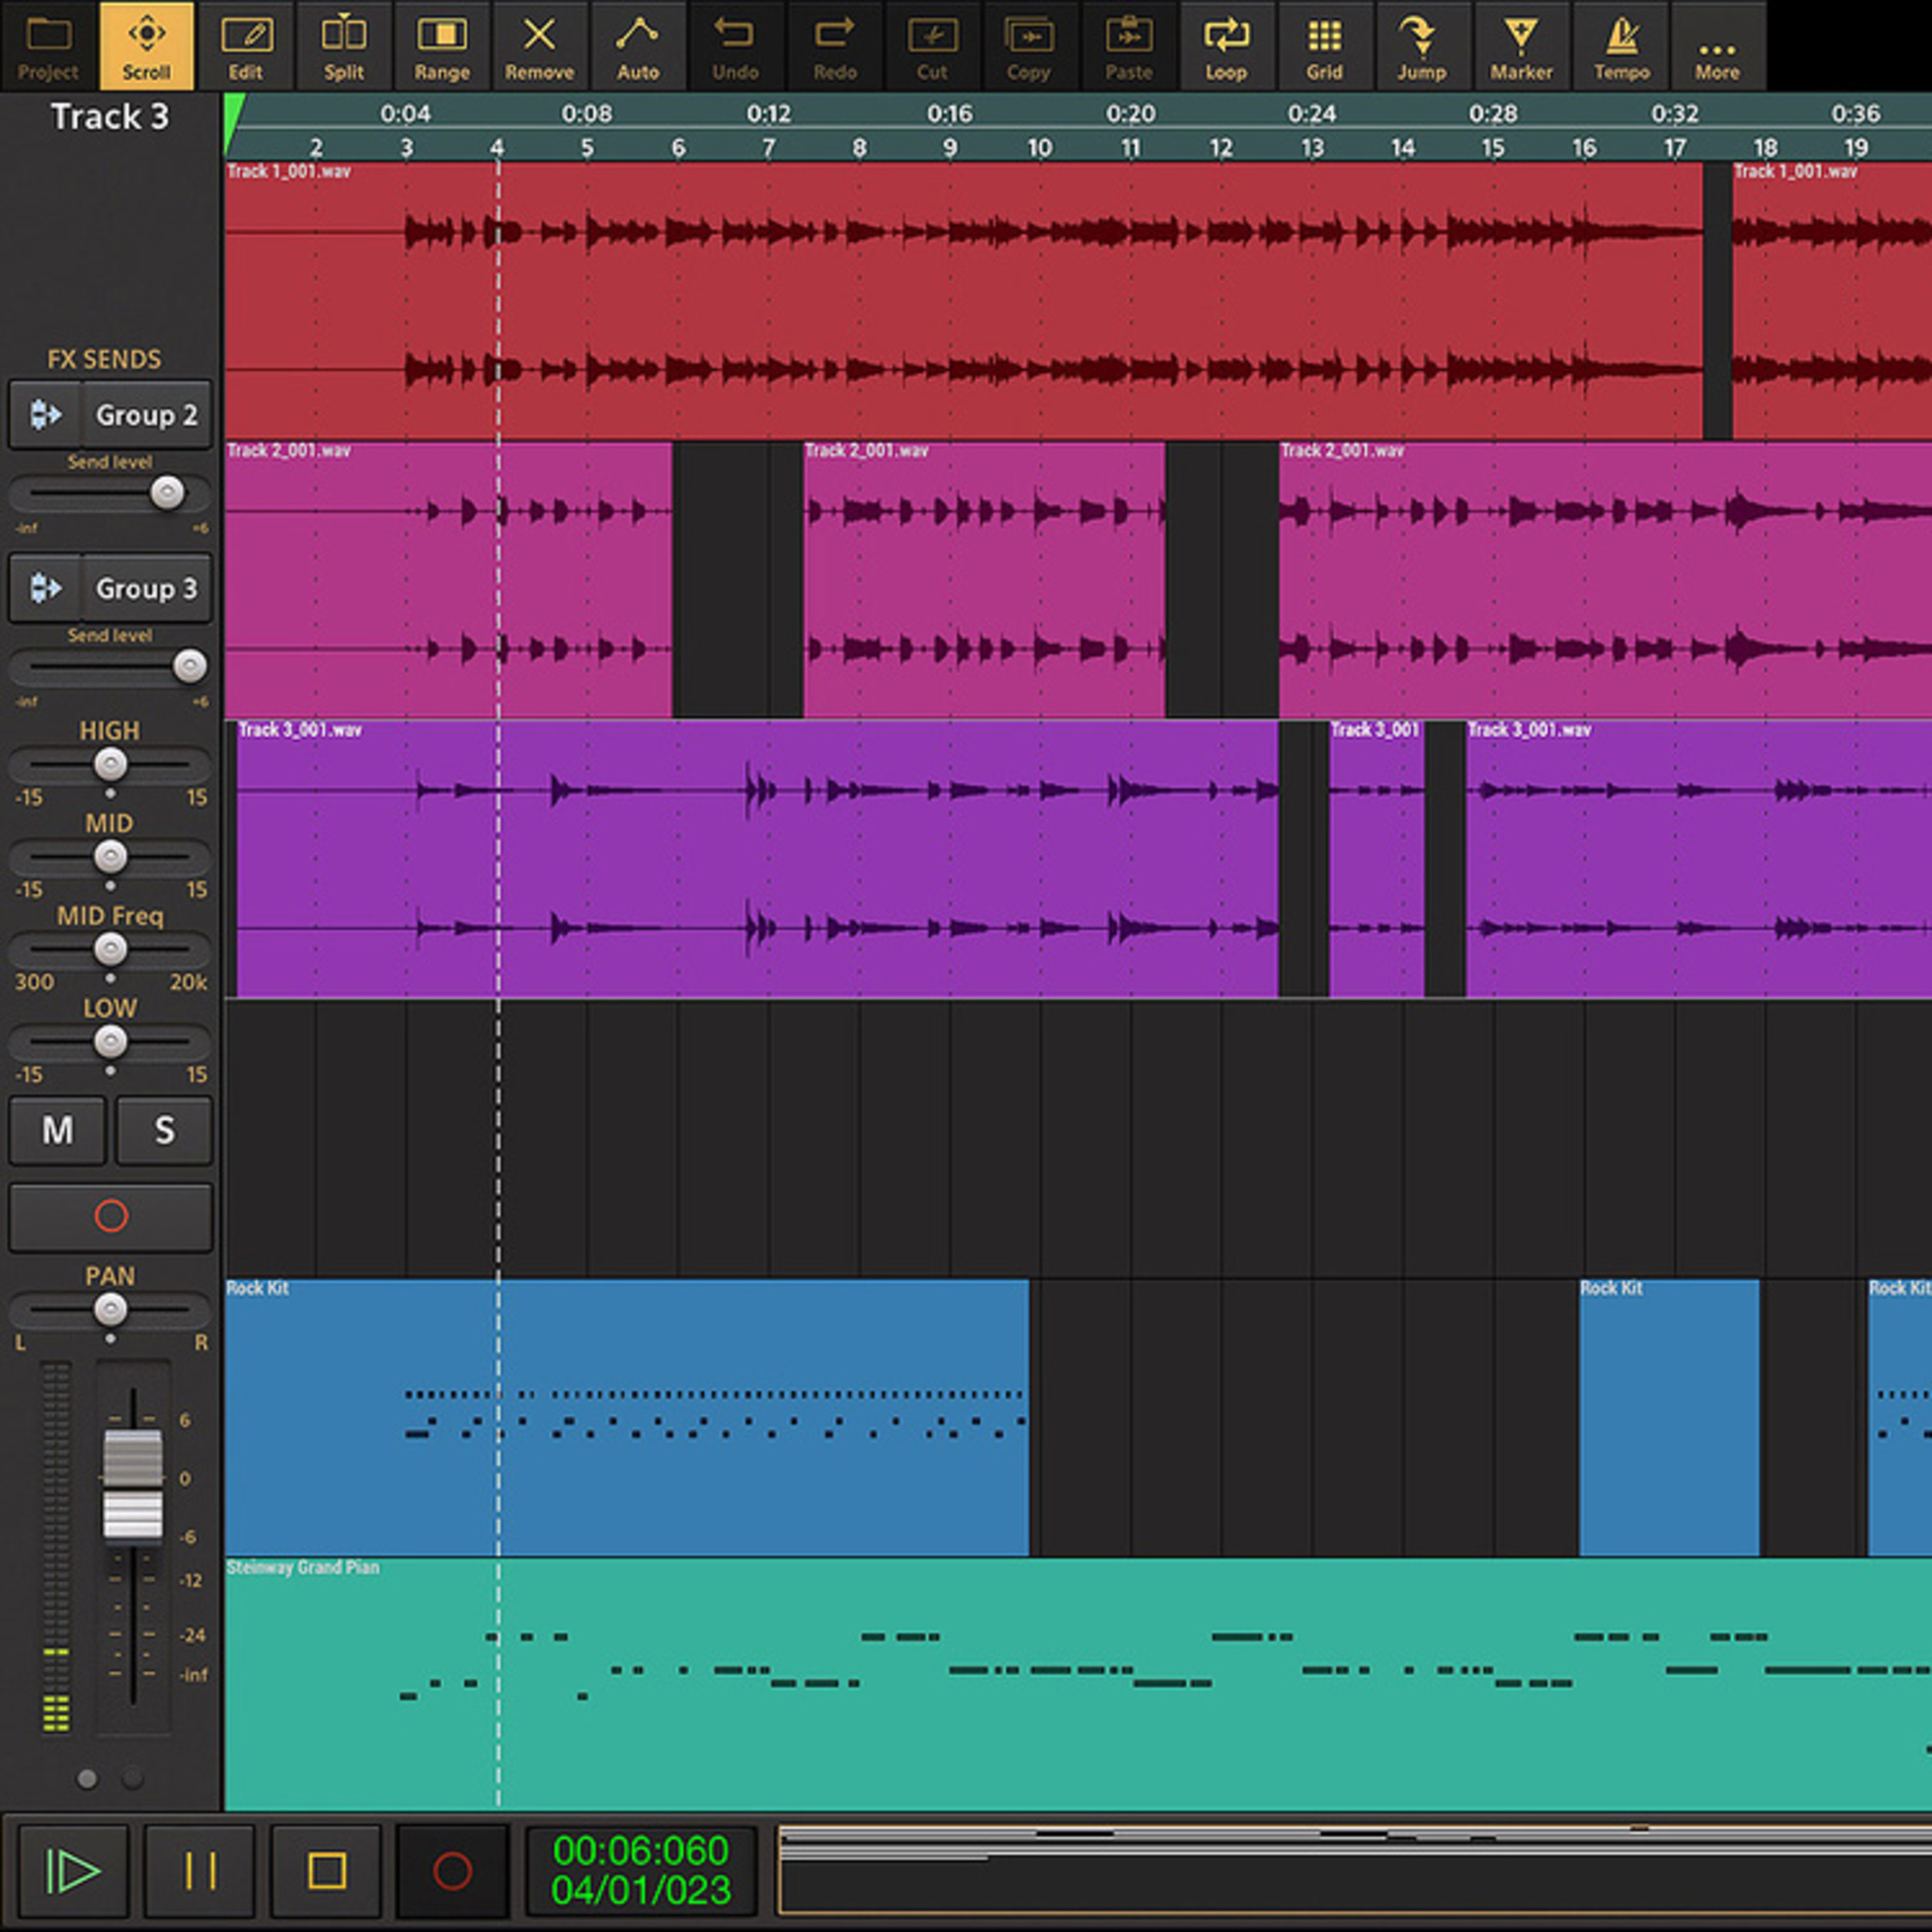The width and height of the screenshot is (1932, 1932).
Task: Click the LOW EQ slider knob
Action: pyautogui.click(x=110, y=1042)
